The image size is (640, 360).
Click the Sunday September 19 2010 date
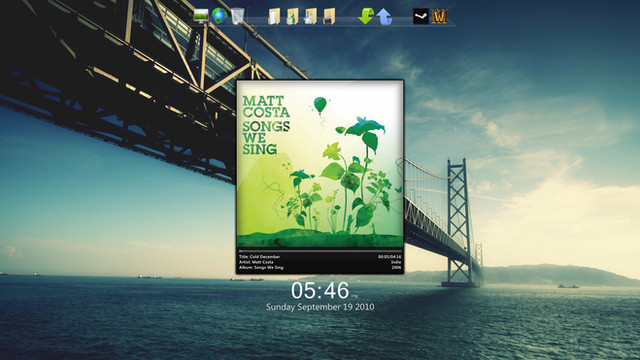(x=320, y=307)
